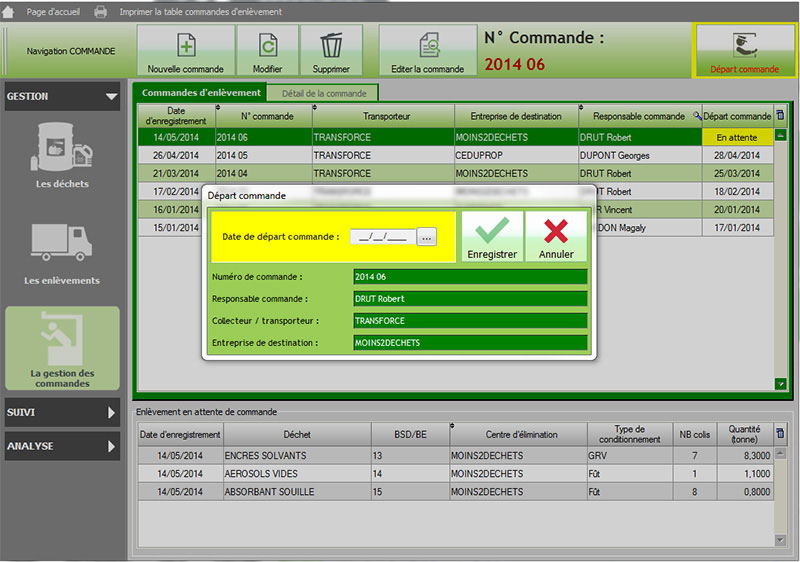This screenshot has height=562, width=800.
Task: Click Supprimer trash button
Action: coord(331,50)
